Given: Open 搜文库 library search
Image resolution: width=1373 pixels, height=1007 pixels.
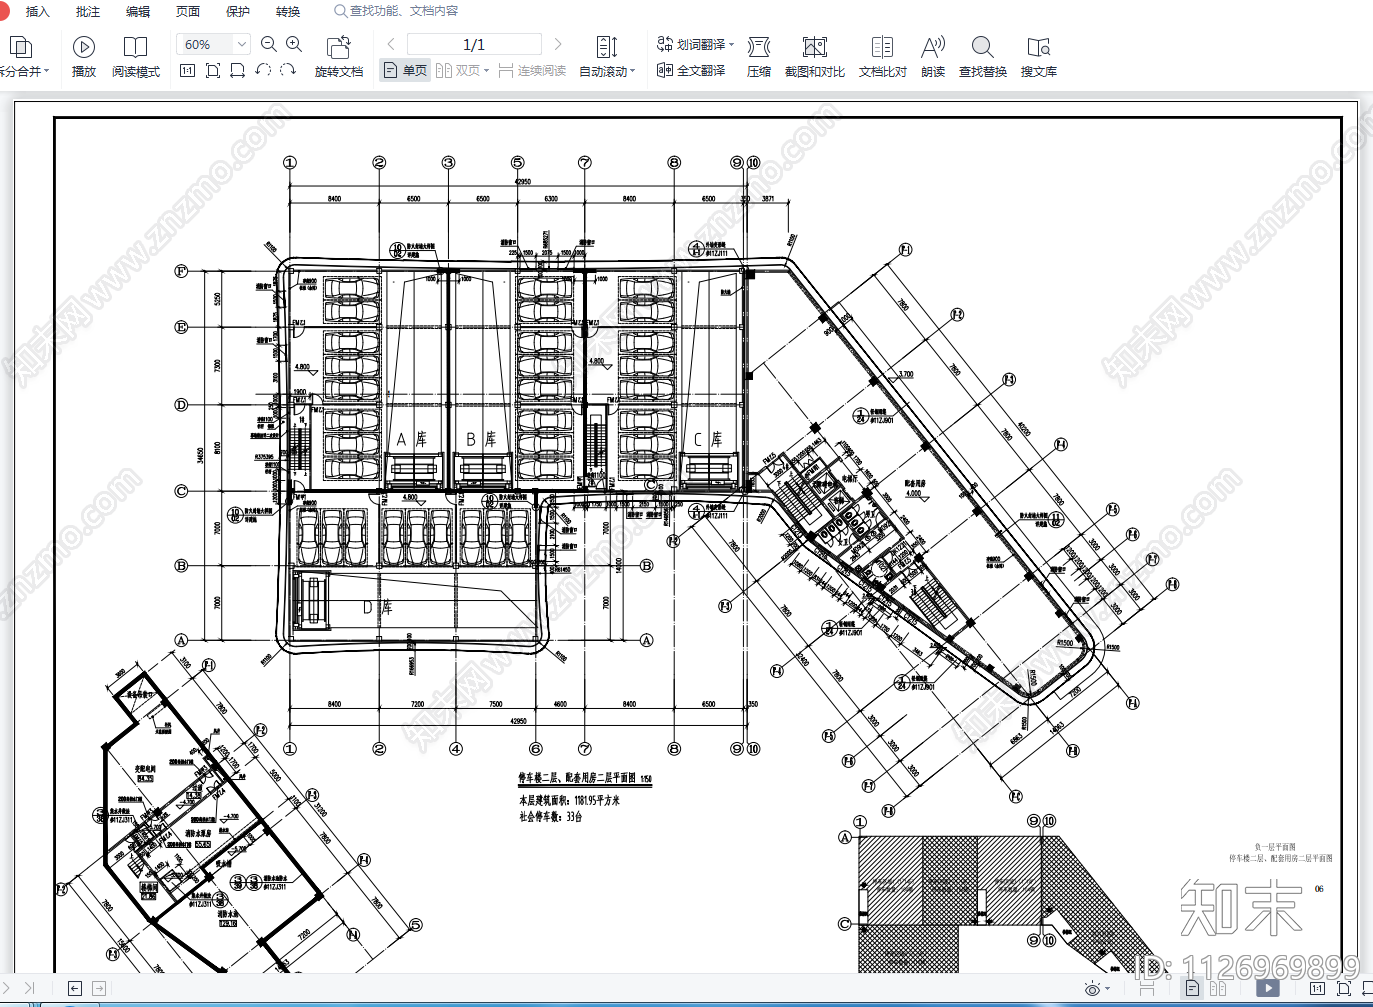Looking at the screenshot, I should click(1039, 57).
